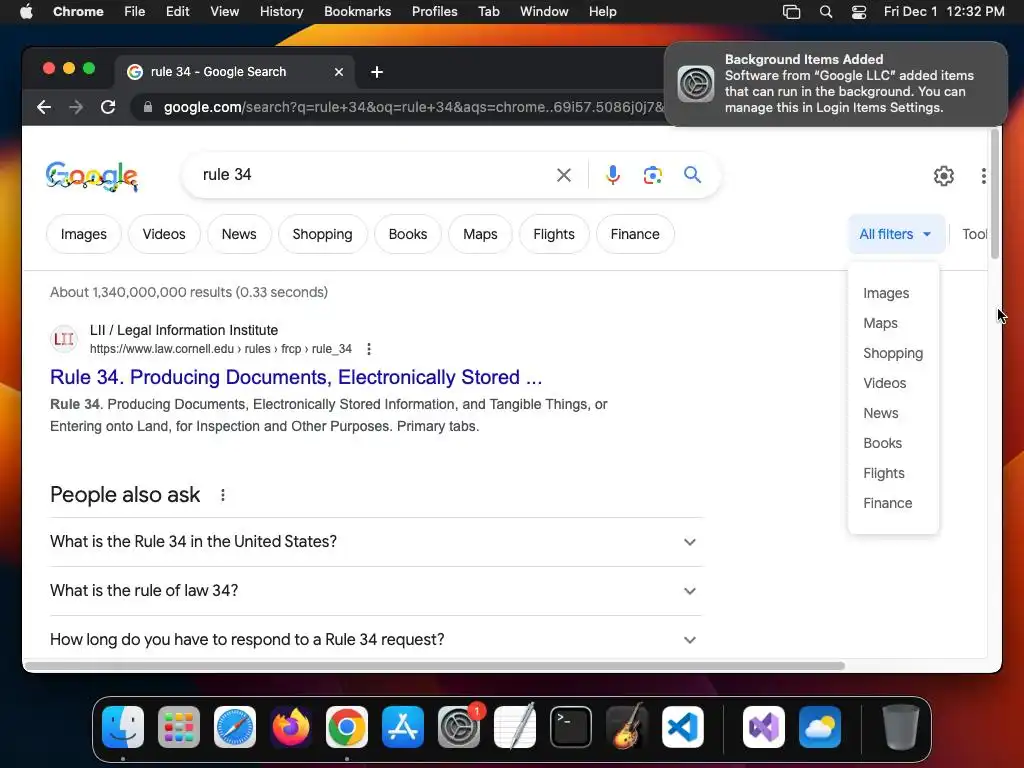Launch Firefox from the Dock
Image resolution: width=1024 pixels, height=768 pixels.
tap(291, 726)
